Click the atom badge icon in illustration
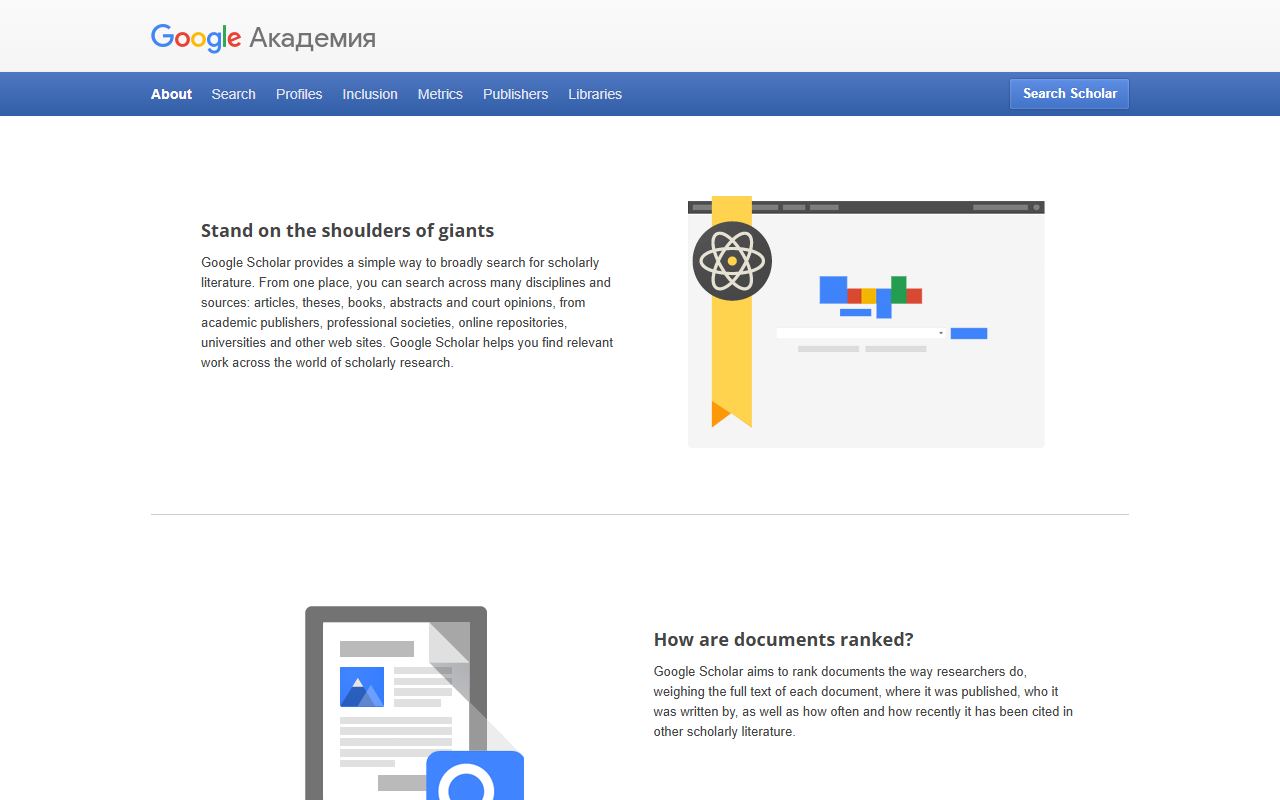This screenshot has height=800, width=1280. pyautogui.click(x=732, y=261)
